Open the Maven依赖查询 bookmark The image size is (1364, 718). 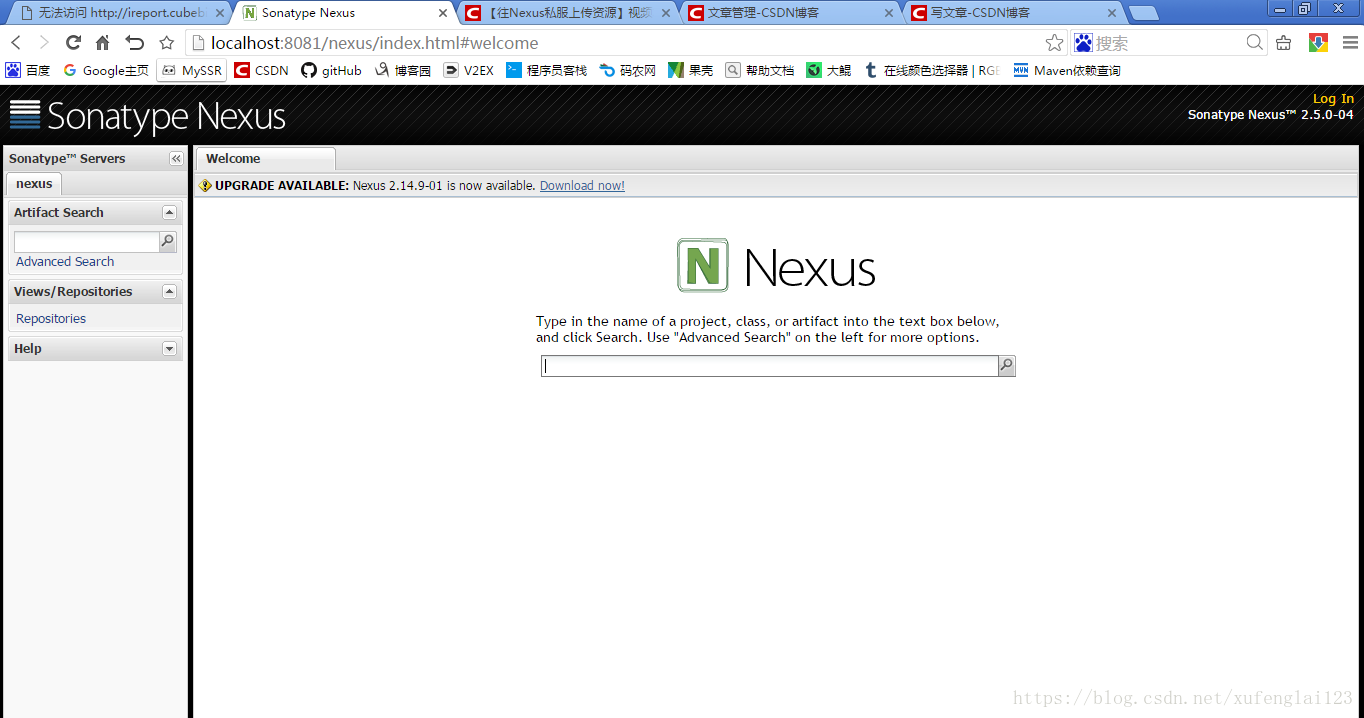[x=1066, y=70]
